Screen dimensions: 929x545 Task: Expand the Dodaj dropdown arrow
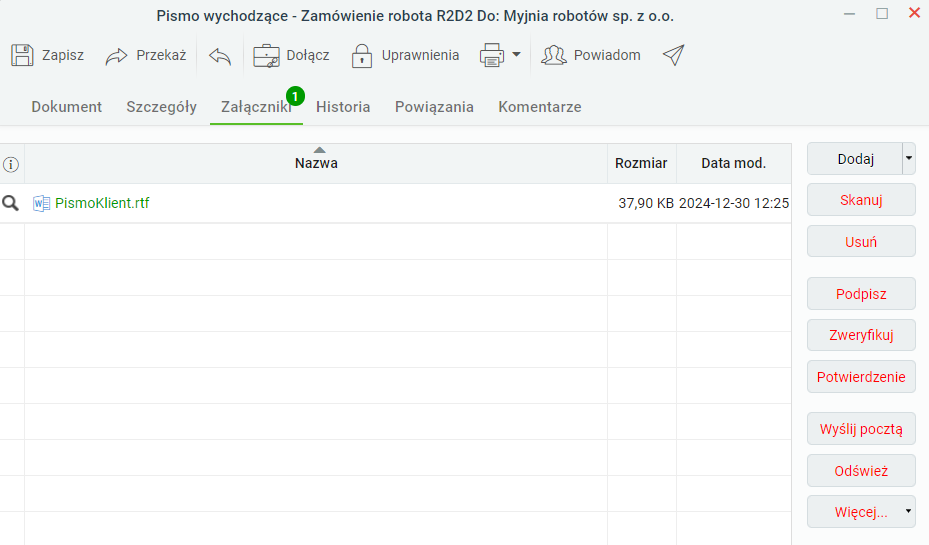tap(909, 158)
